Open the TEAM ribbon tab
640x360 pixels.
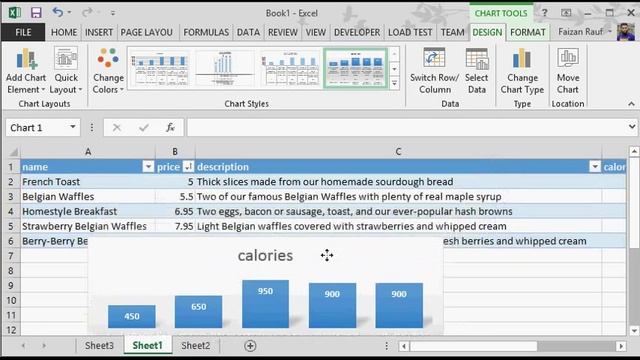[x=452, y=32]
